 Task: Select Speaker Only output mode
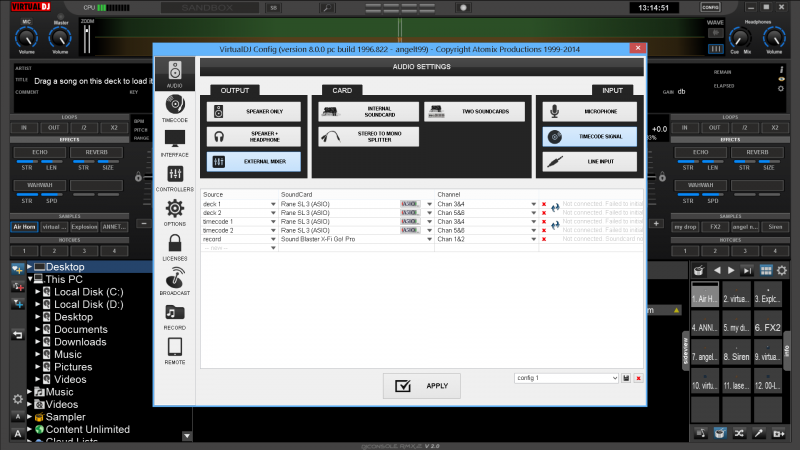[x=254, y=111]
